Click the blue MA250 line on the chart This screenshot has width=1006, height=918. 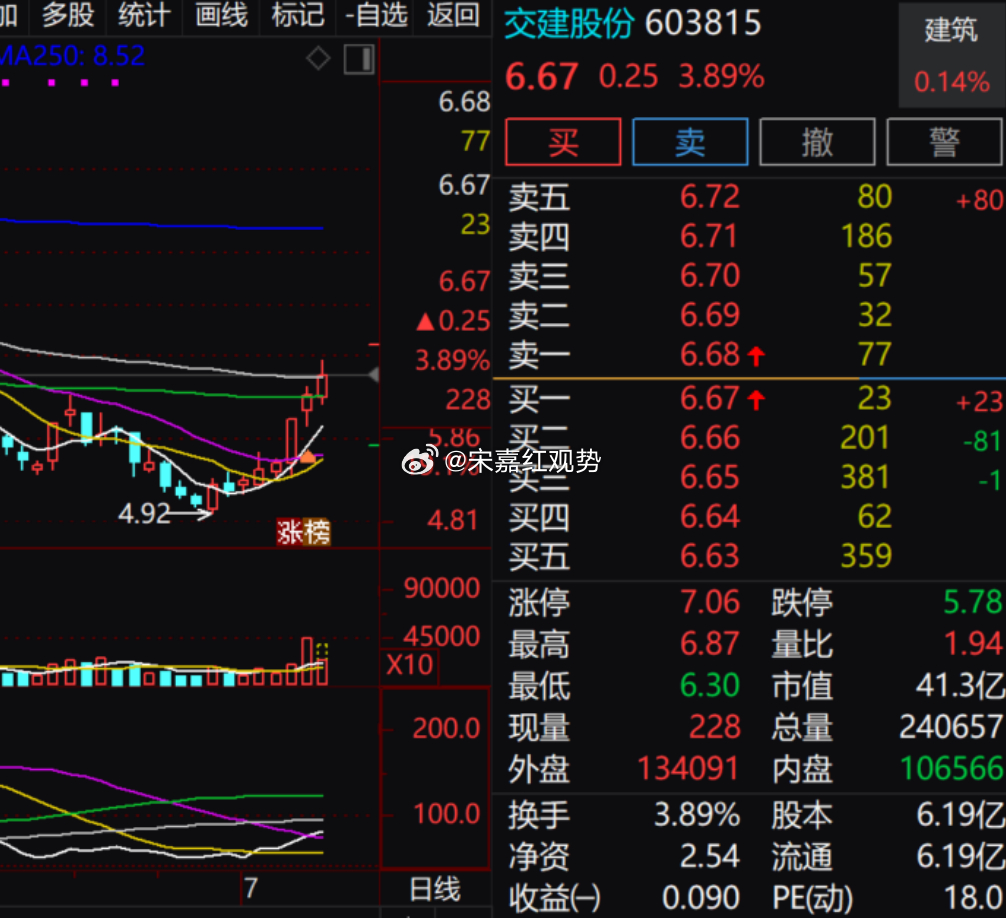(160, 225)
